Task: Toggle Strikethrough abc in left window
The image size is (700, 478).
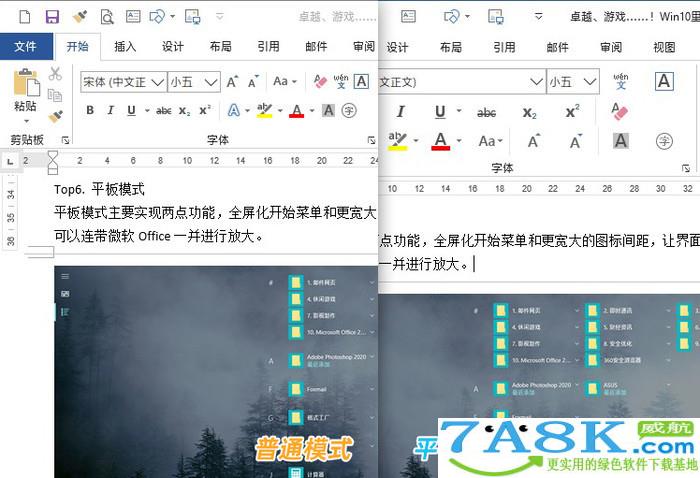Action: (x=163, y=111)
